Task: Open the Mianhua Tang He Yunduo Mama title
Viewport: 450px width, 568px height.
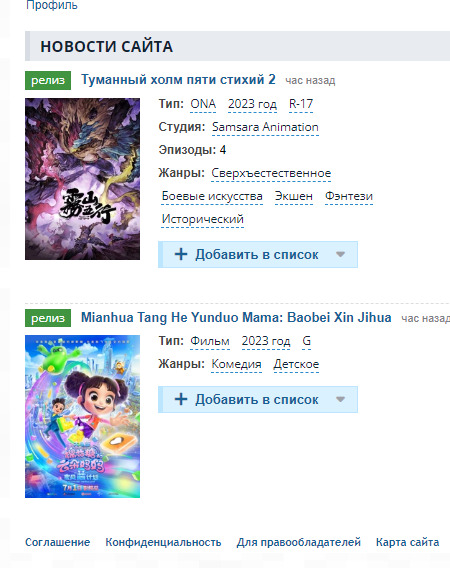Action: 236,318
